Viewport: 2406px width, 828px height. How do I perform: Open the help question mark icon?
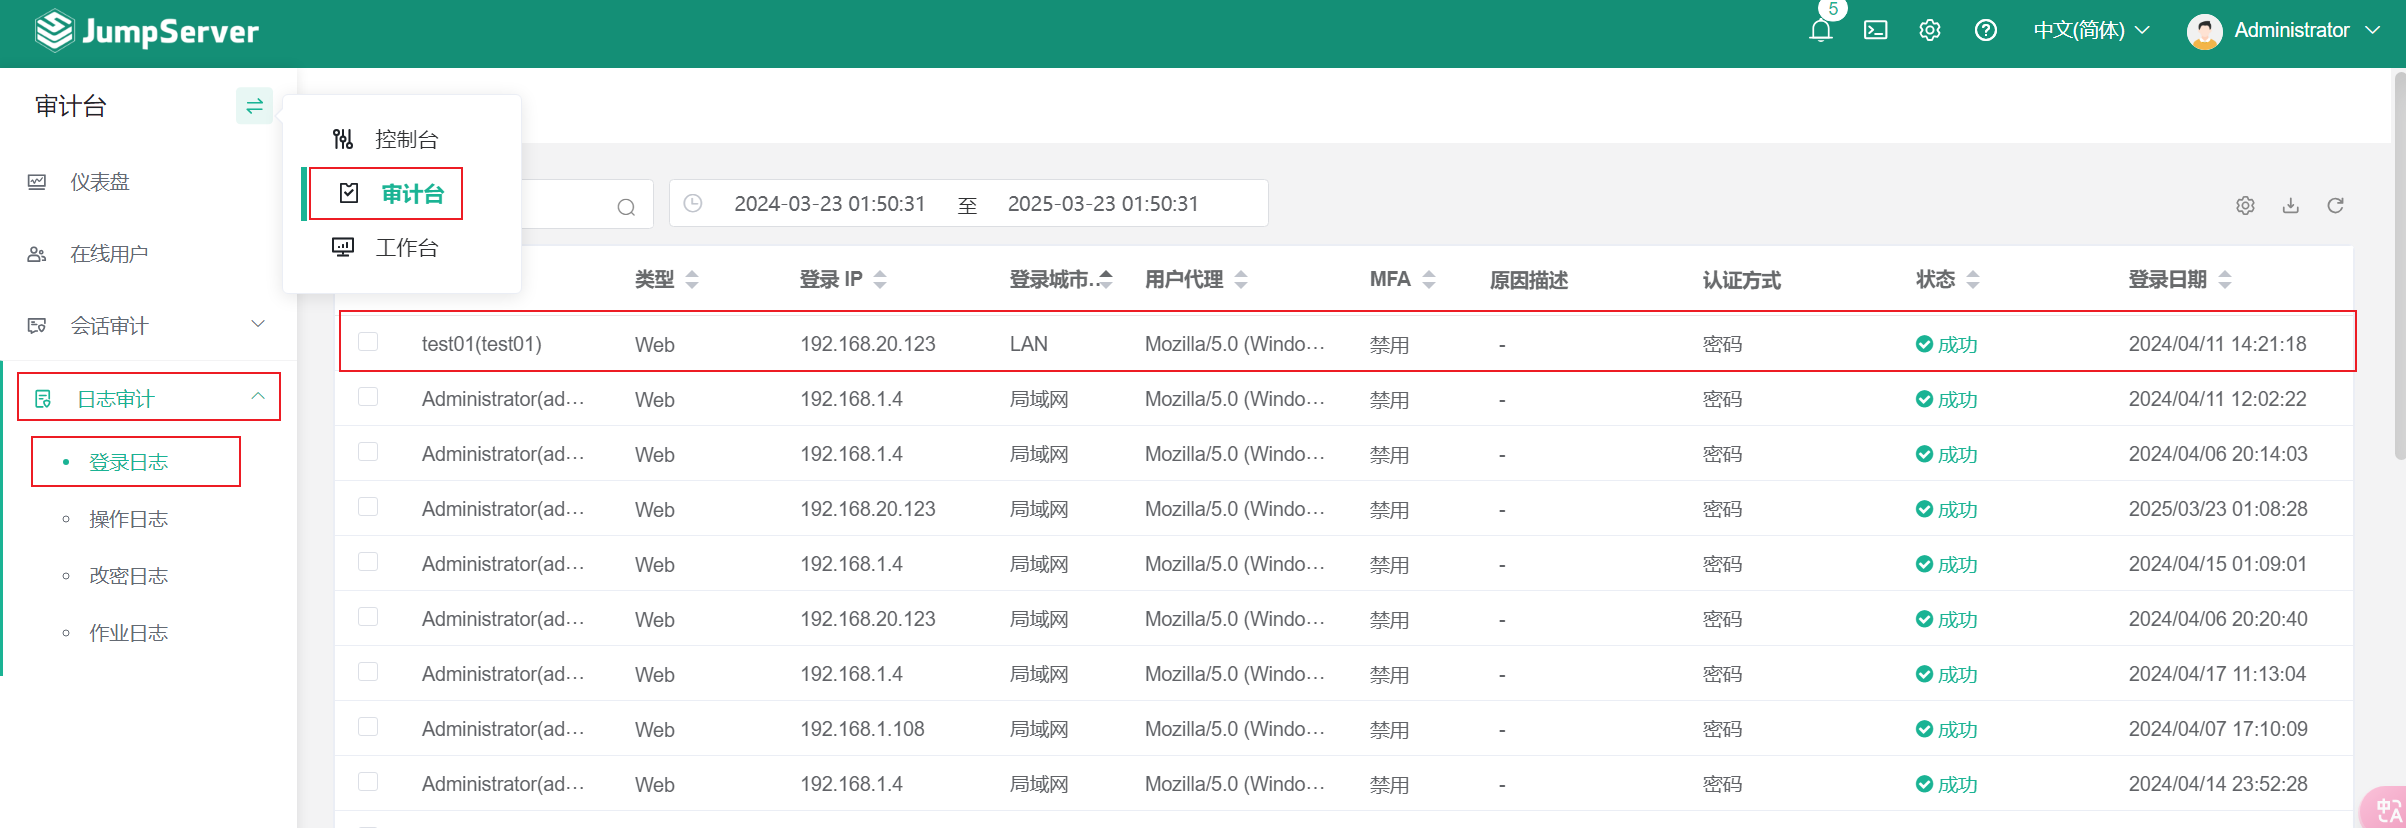[1985, 30]
